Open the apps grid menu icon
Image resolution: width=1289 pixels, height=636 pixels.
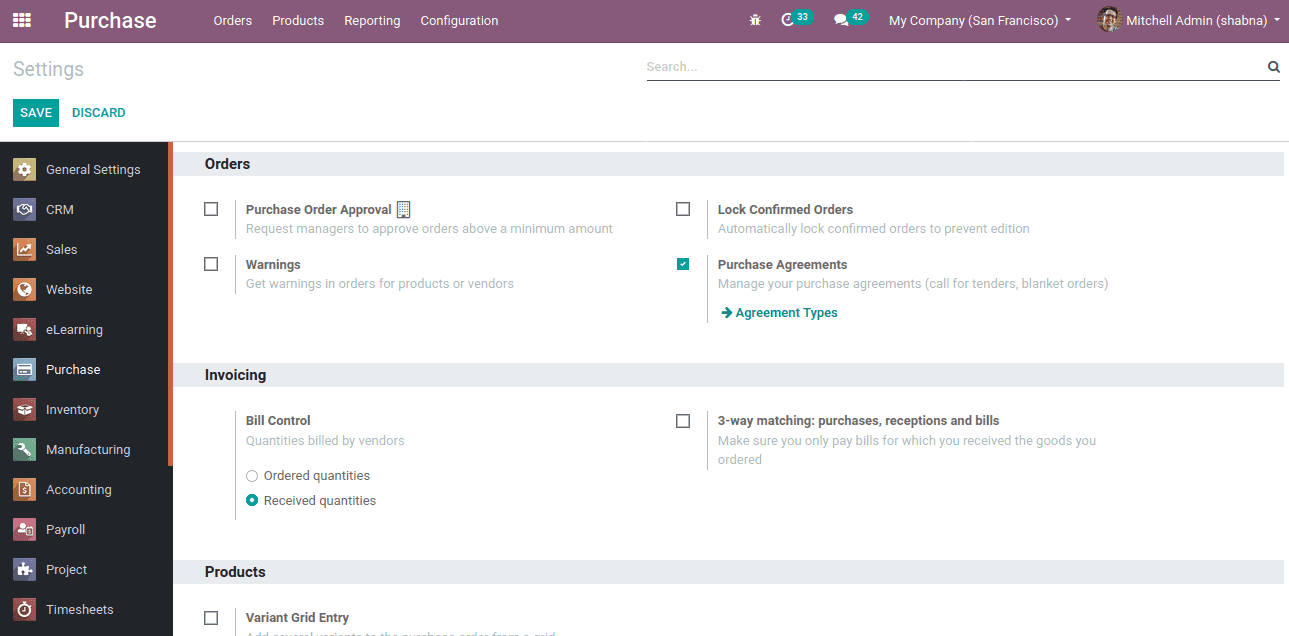pyautogui.click(x=22, y=20)
